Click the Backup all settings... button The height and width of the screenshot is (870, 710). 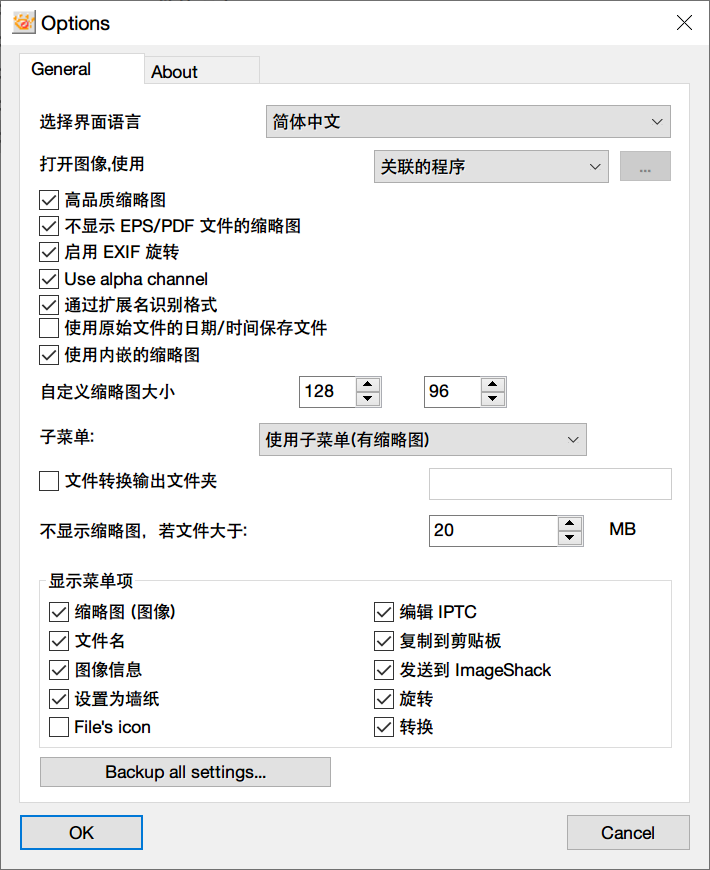[185, 772]
